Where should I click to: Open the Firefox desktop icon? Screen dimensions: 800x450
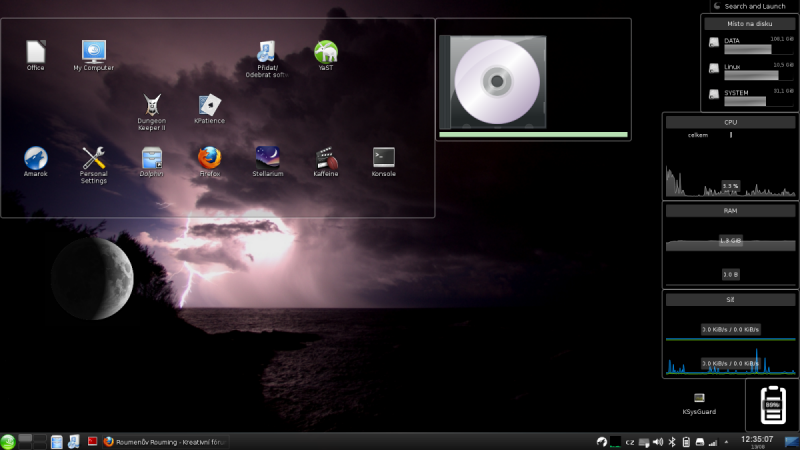click(x=209, y=158)
